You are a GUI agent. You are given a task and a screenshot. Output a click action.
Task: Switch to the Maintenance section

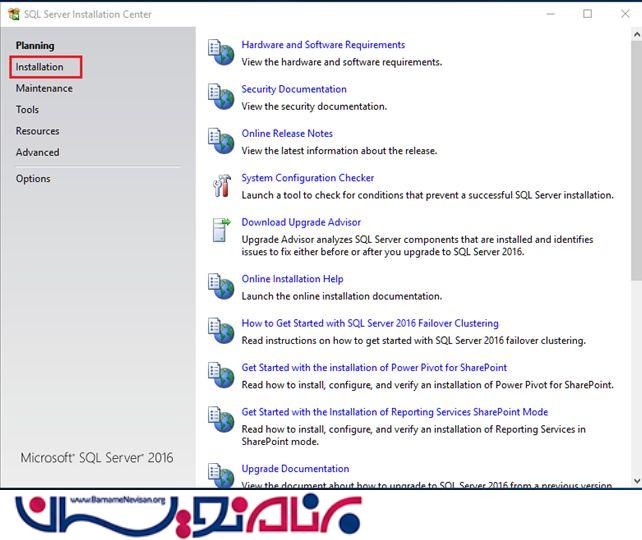click(x=44, y=88)
